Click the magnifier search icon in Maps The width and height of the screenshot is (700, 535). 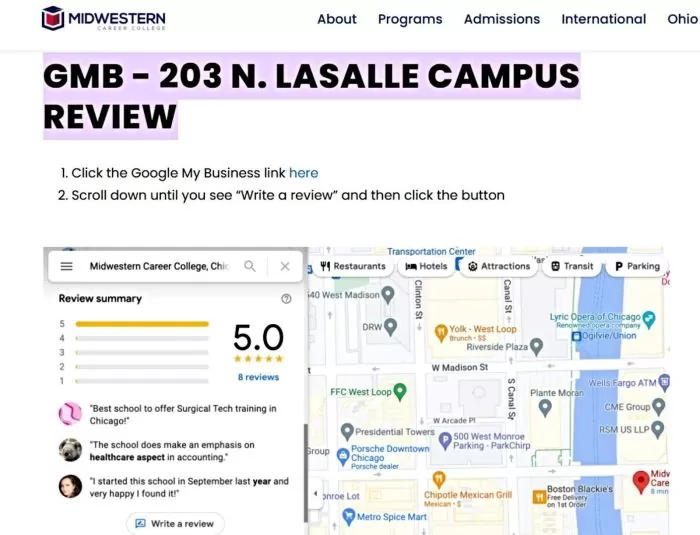tap(250, 267)
